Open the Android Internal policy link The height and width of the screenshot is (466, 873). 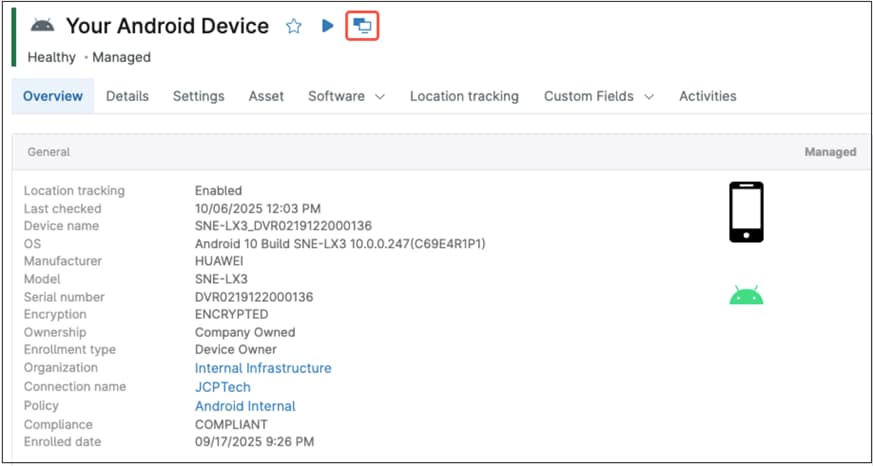tap(245, 406)
